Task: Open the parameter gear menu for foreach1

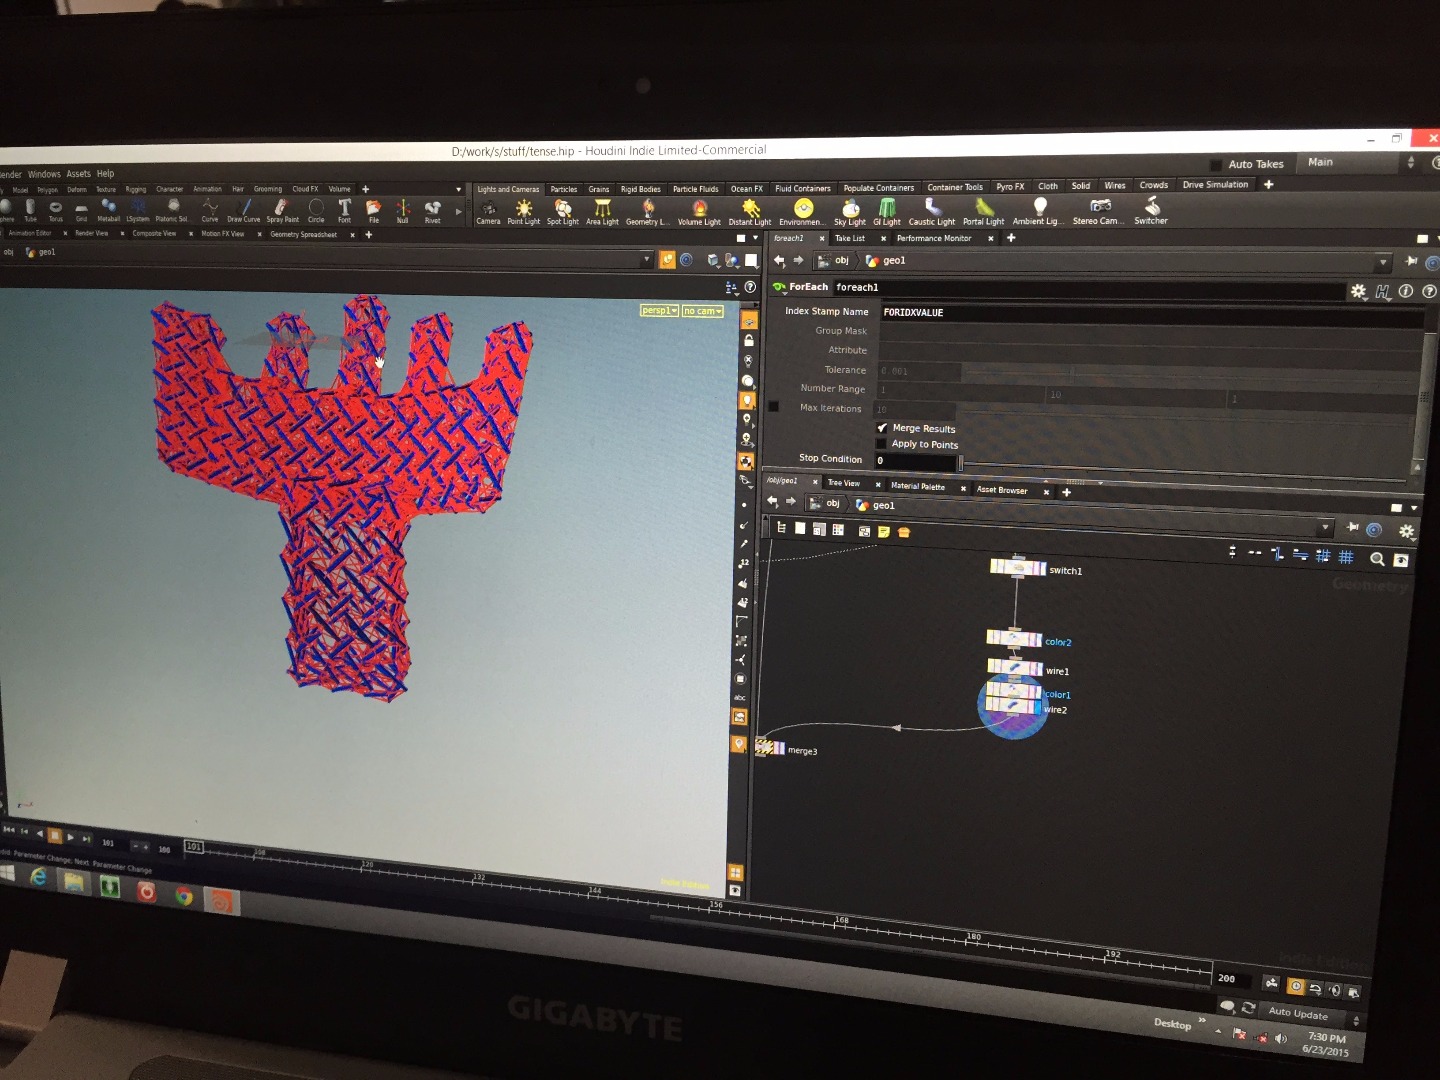Action: click(x=1358, y=291)
